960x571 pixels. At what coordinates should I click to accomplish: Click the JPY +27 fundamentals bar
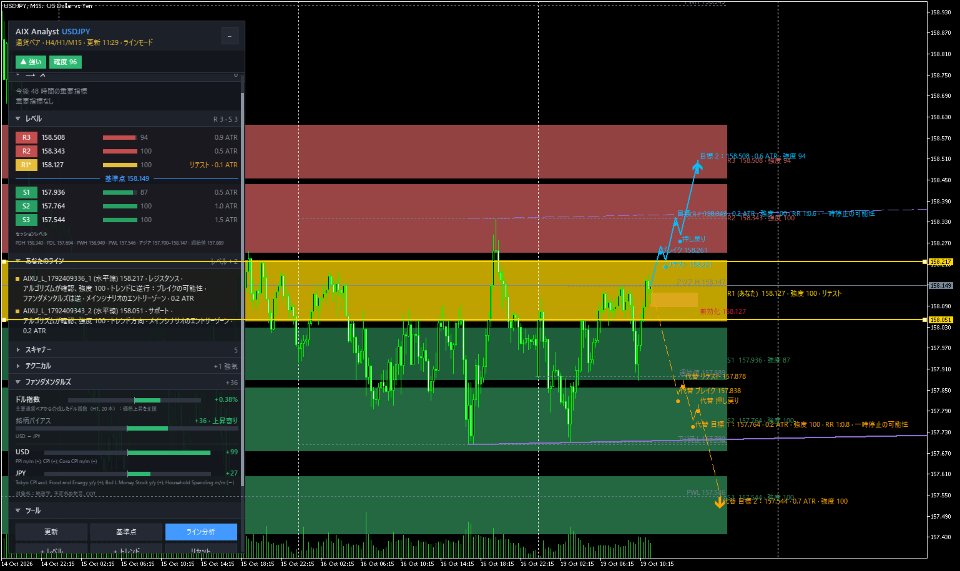click(127, 474)
